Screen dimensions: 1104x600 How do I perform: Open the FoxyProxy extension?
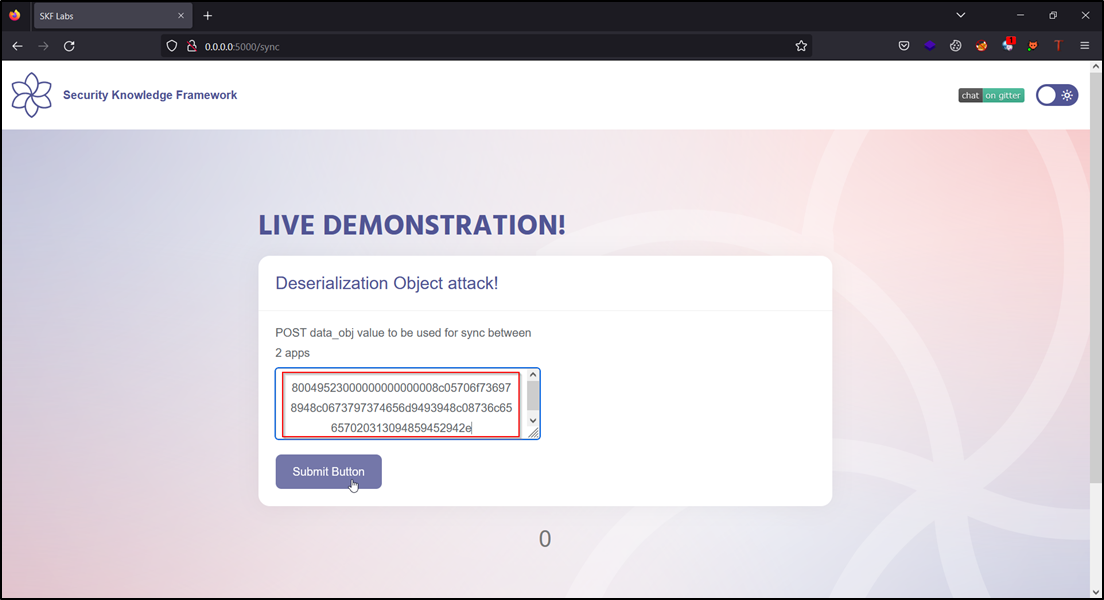[1032, 45]
